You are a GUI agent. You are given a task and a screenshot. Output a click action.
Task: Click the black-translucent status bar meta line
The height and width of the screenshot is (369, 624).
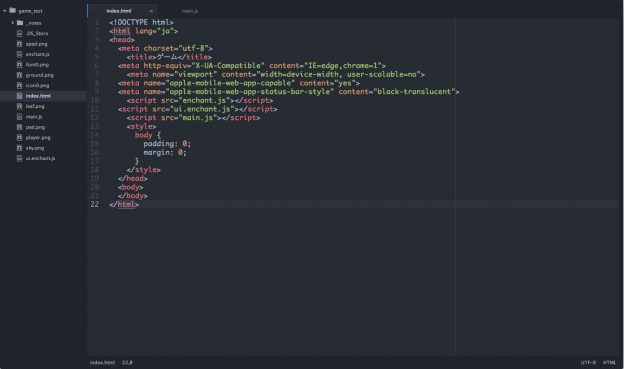(x=289, y=92)
